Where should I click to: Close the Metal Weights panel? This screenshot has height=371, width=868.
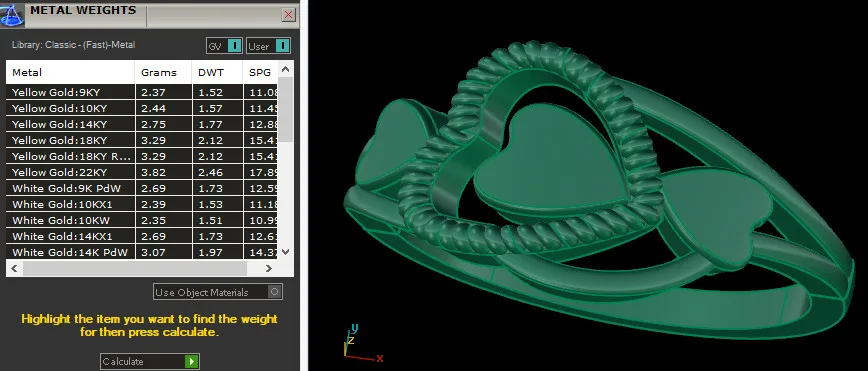point(288,15)
